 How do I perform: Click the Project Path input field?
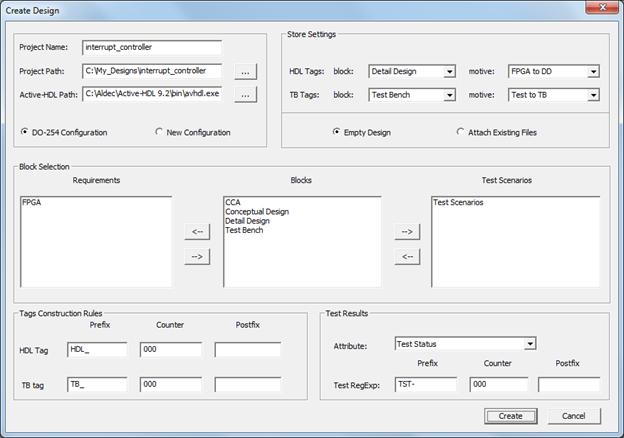pos(152,71)
